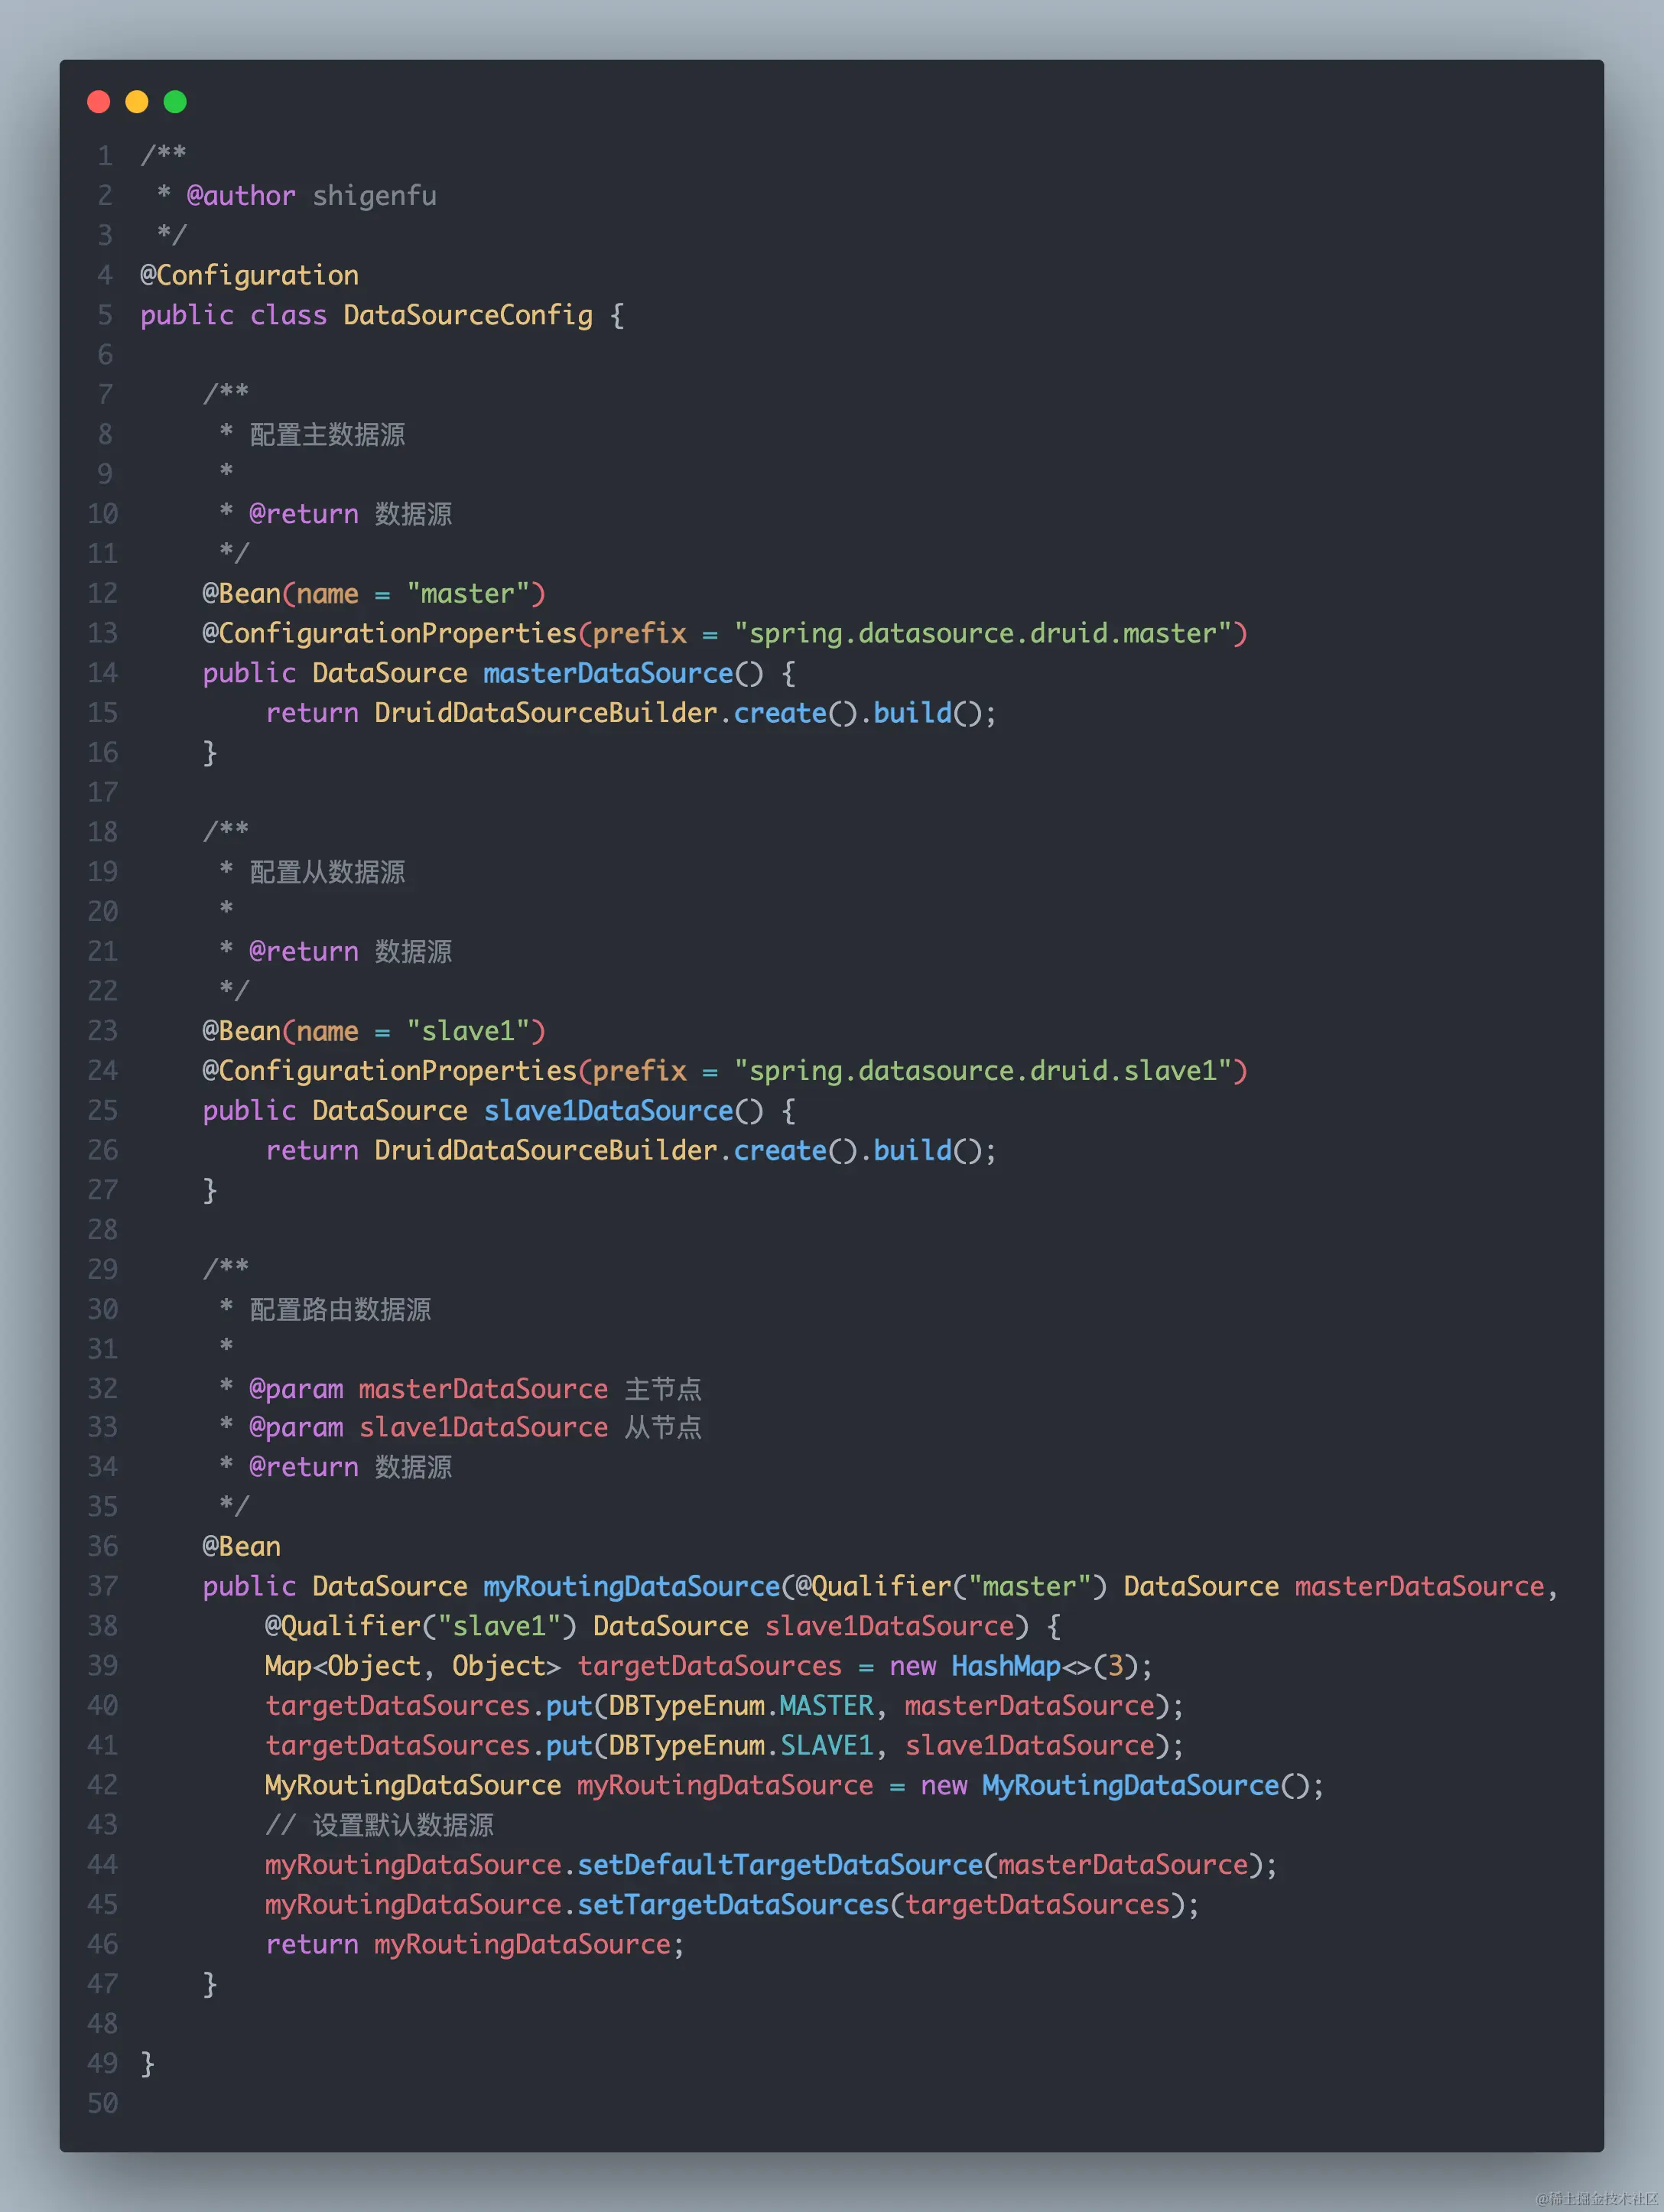The image size is (1664, 2212).
Task: Click '@Qualifier("slave1")' on line 38
Action: [x=420, y=1626]
